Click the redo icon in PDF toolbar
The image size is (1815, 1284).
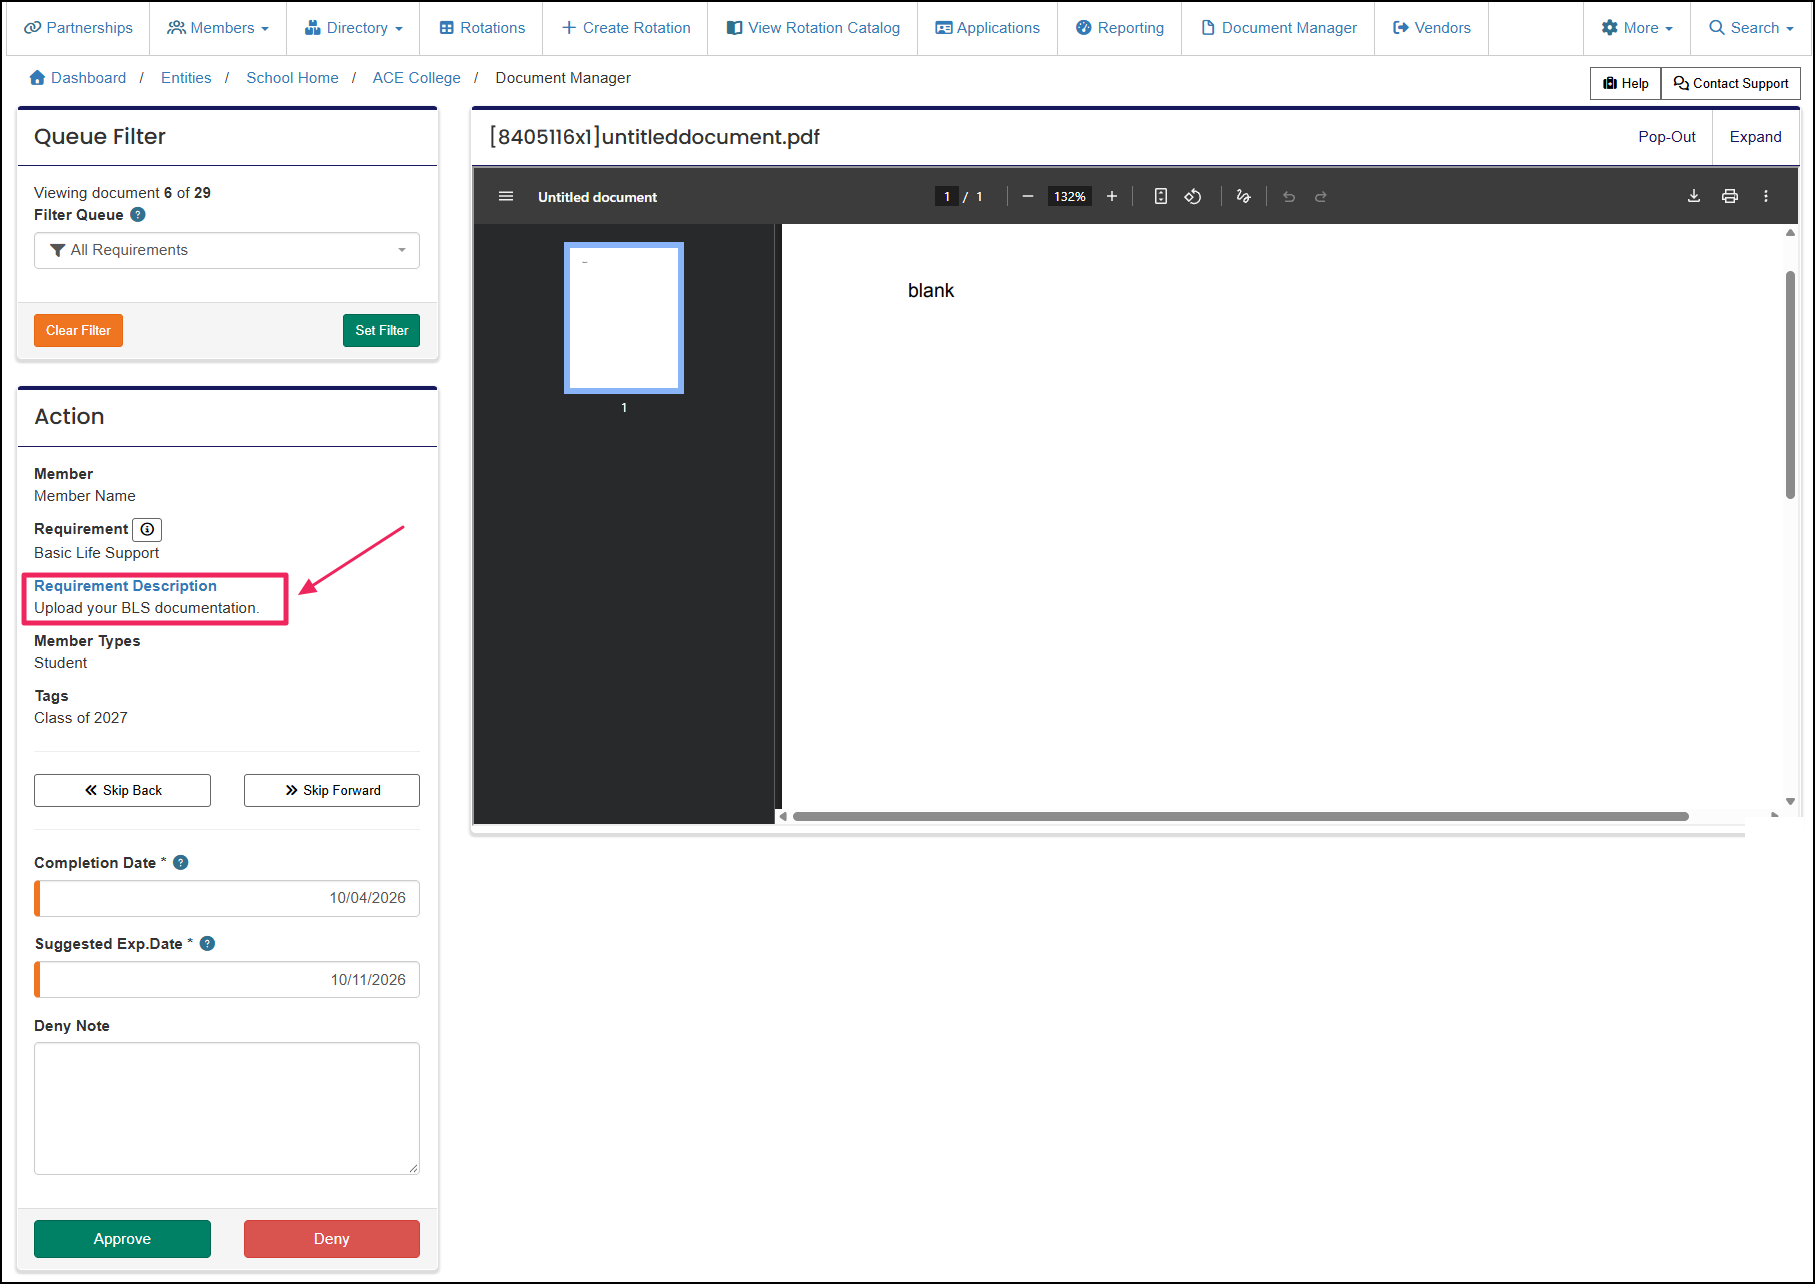[x=1320, y=197]
